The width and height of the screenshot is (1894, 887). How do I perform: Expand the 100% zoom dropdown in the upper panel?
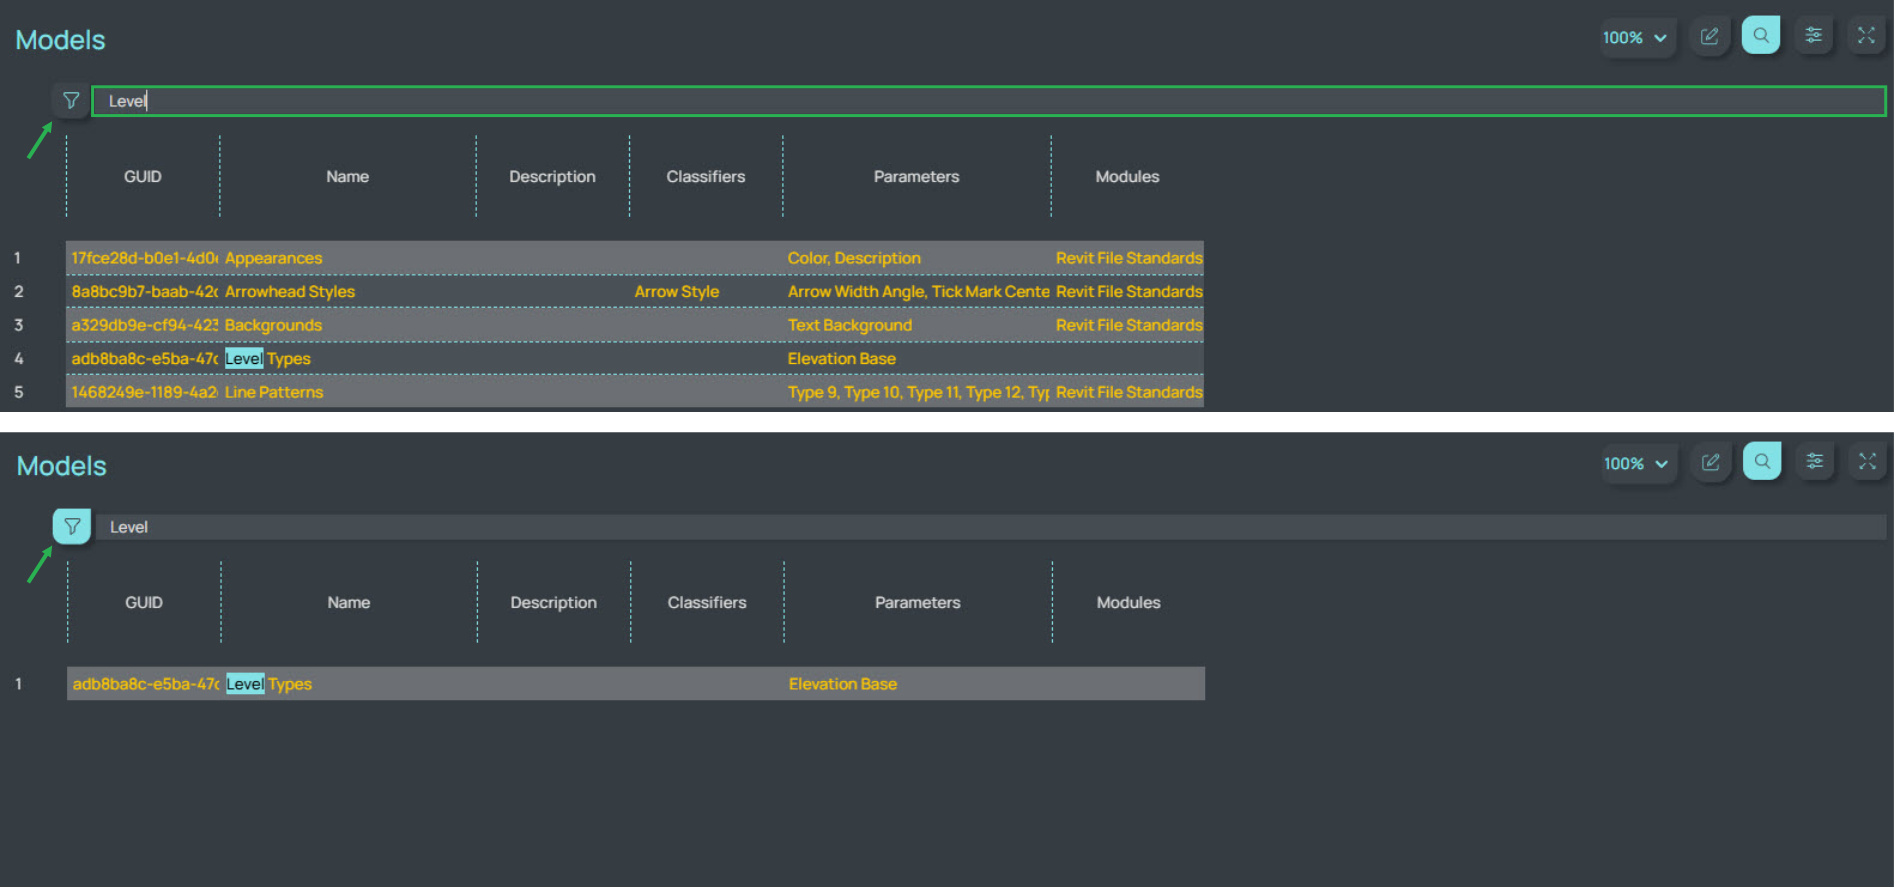click(1634, 38)
